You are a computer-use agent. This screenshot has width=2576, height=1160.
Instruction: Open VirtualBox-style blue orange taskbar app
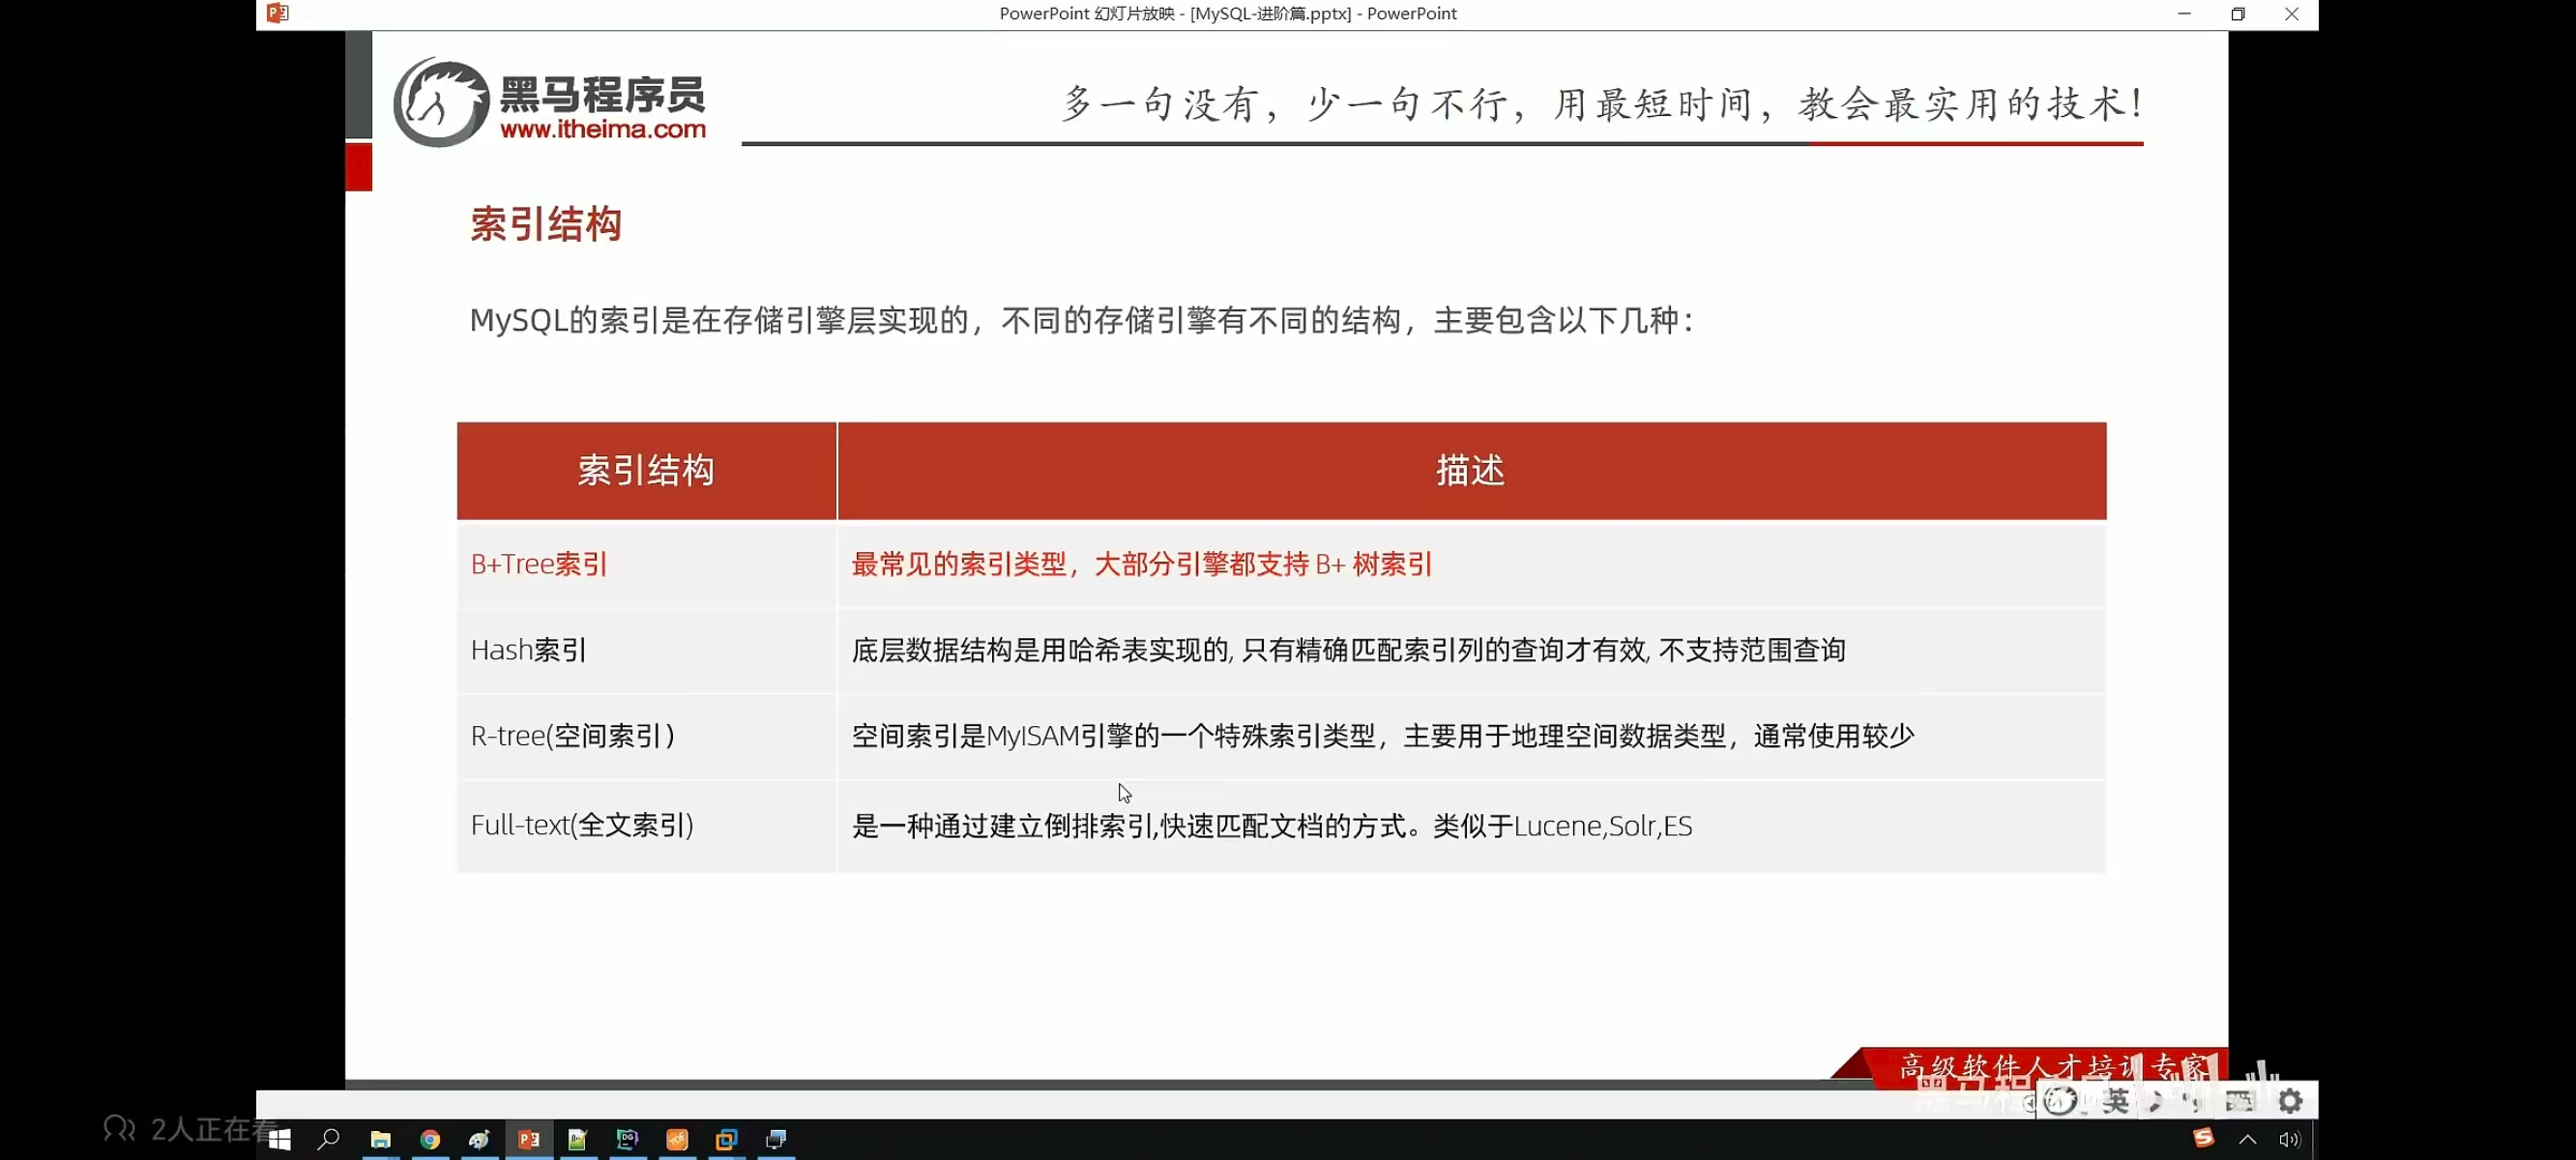726,1139
